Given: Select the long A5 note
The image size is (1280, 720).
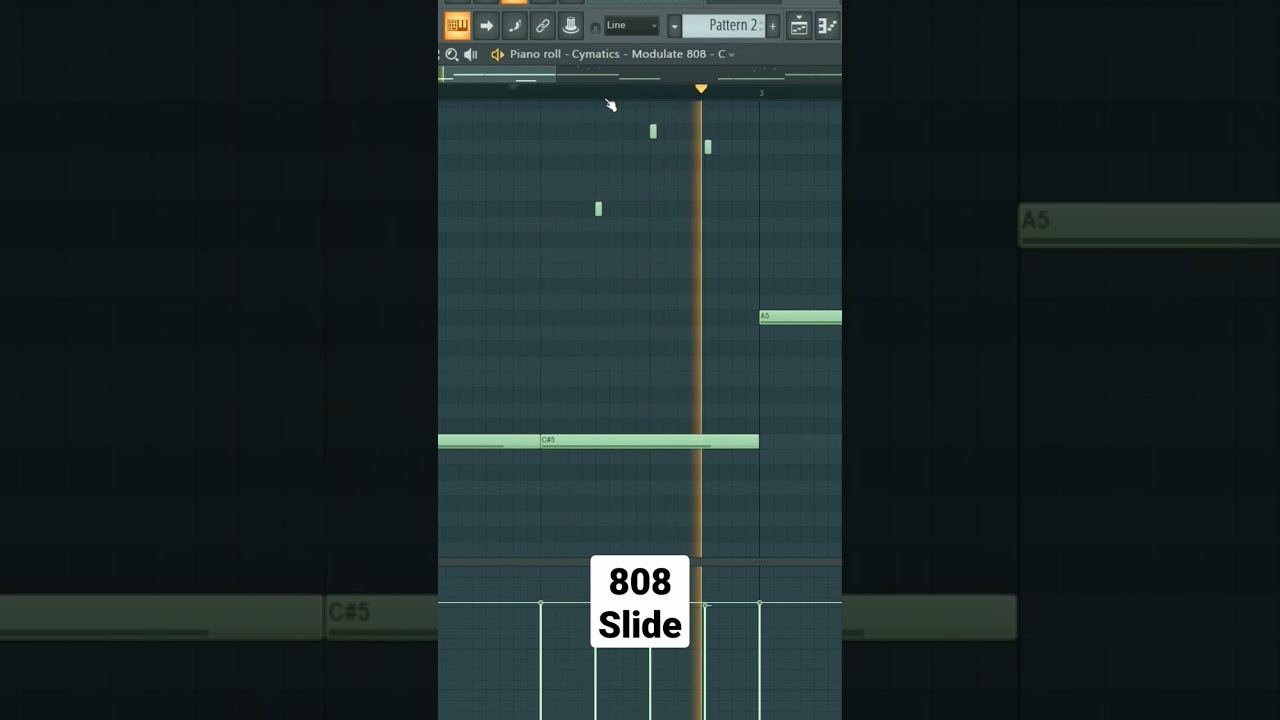Looking at the screenshot, I should click(x=800, y=317).
